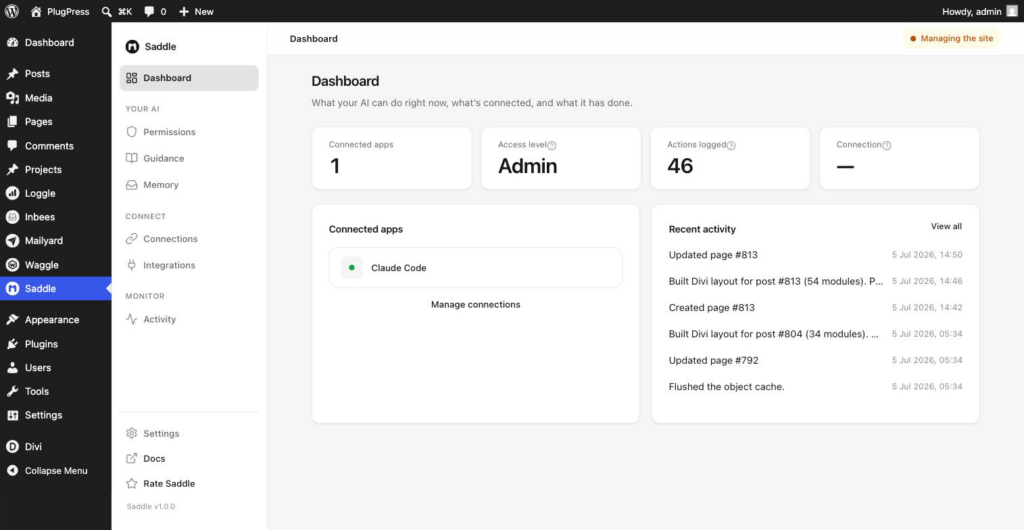Click the Saddle logo at panel top
This screenshot has width=1024, height=530.
tap(132, 46)
